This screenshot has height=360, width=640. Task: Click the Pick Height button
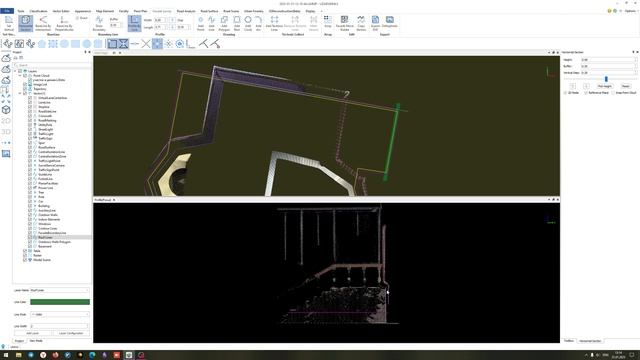(604, 86)
